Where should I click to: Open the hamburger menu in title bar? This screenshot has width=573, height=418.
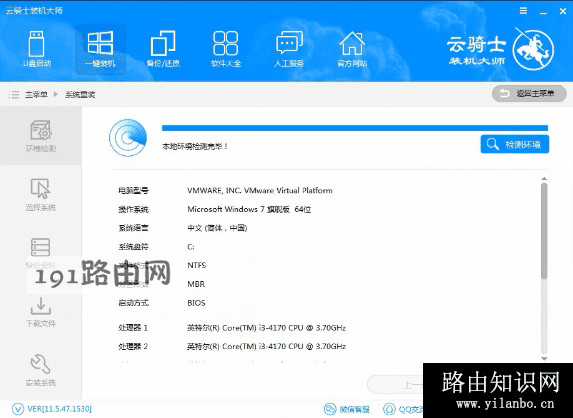coord(523,11)
